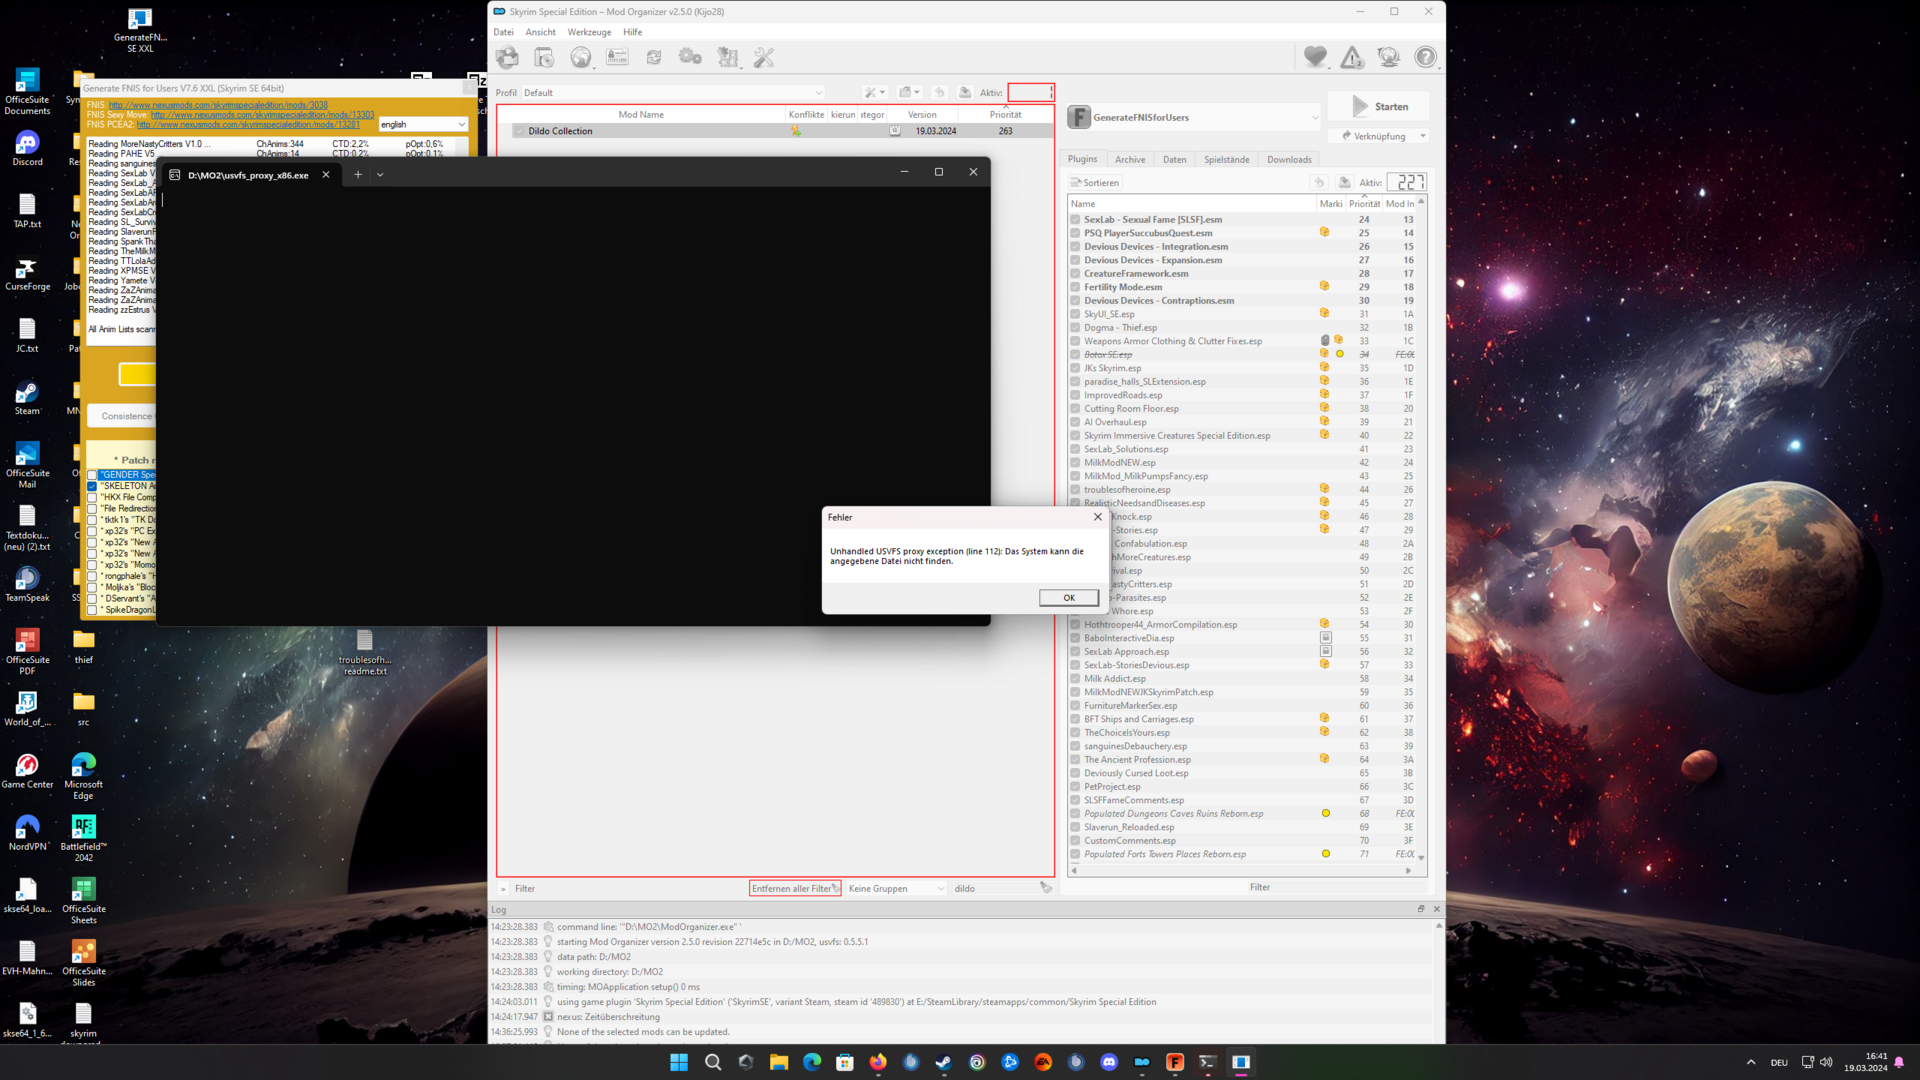1920x1080 pixels.
Task: Expand the GenerateFNISforUsers executable dropdown
Action: point(1194,117)
